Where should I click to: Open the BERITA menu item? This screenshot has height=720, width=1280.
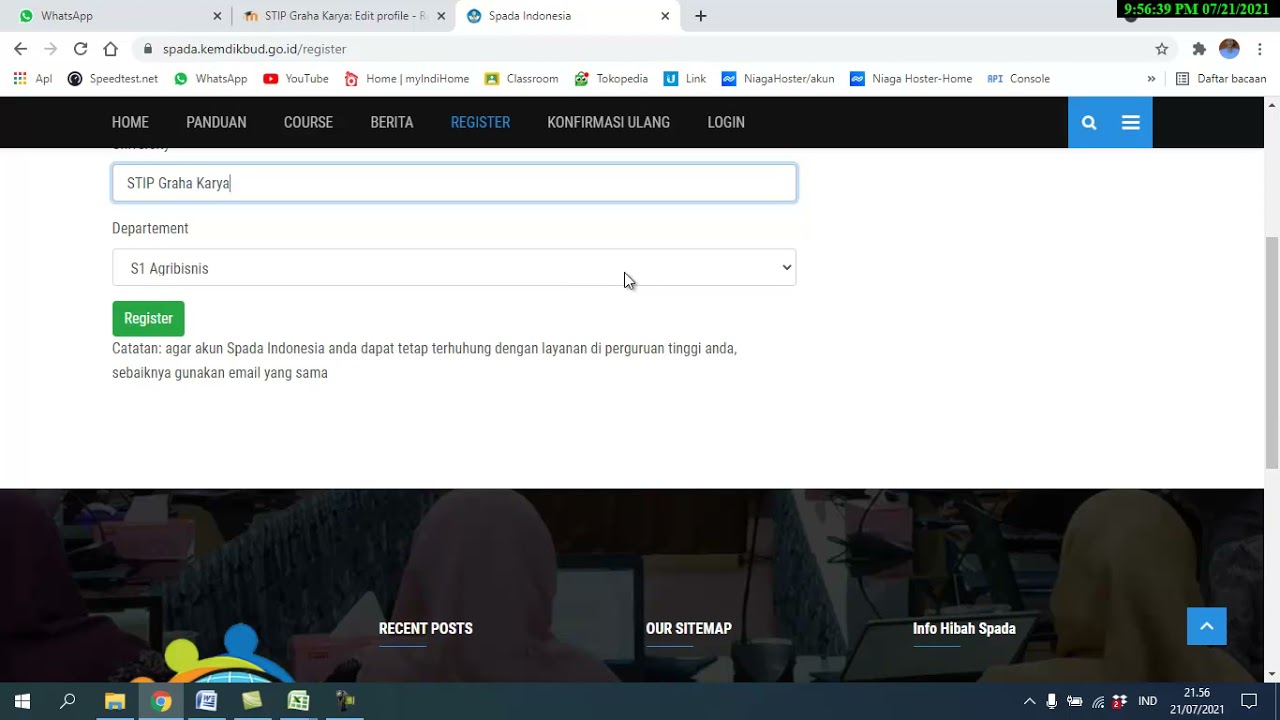pyautogui.click(x=392, y=122)
